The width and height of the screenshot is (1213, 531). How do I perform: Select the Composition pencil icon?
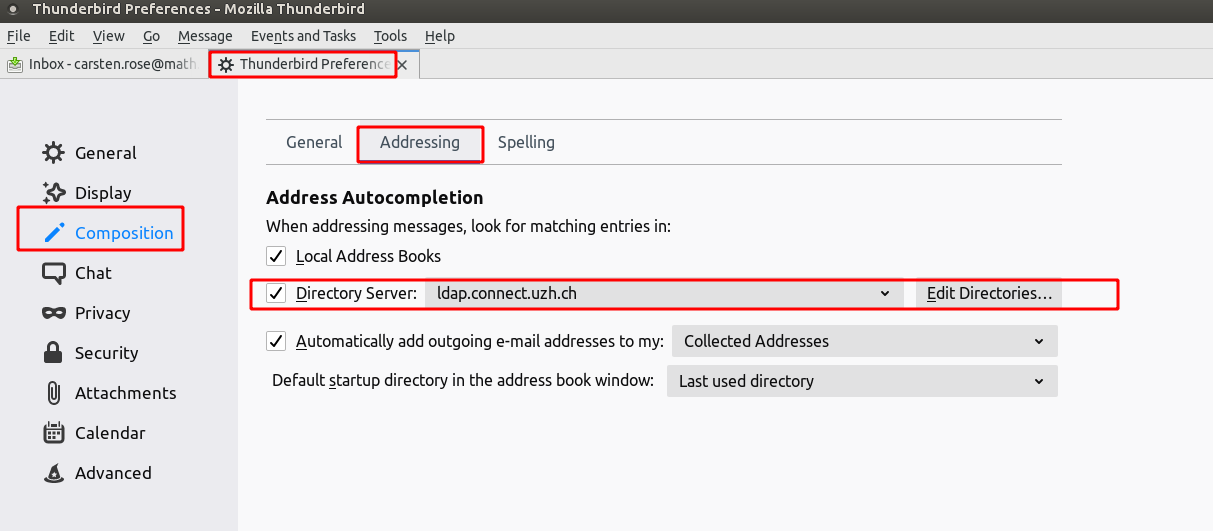coord(53,233)
